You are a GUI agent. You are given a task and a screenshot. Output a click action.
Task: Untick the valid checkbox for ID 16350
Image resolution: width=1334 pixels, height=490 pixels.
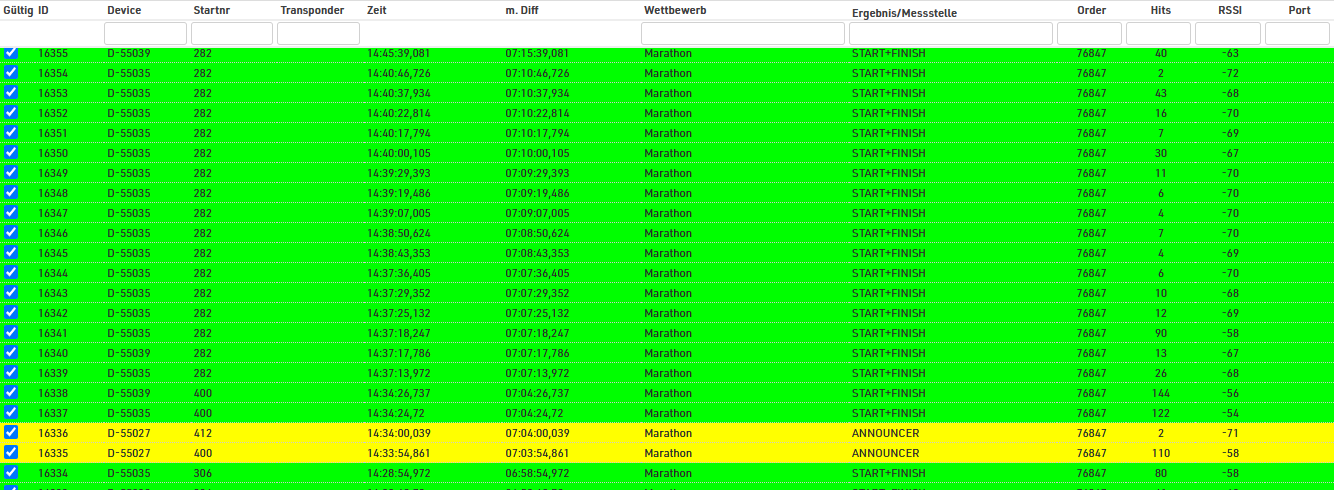coord(11,153)
